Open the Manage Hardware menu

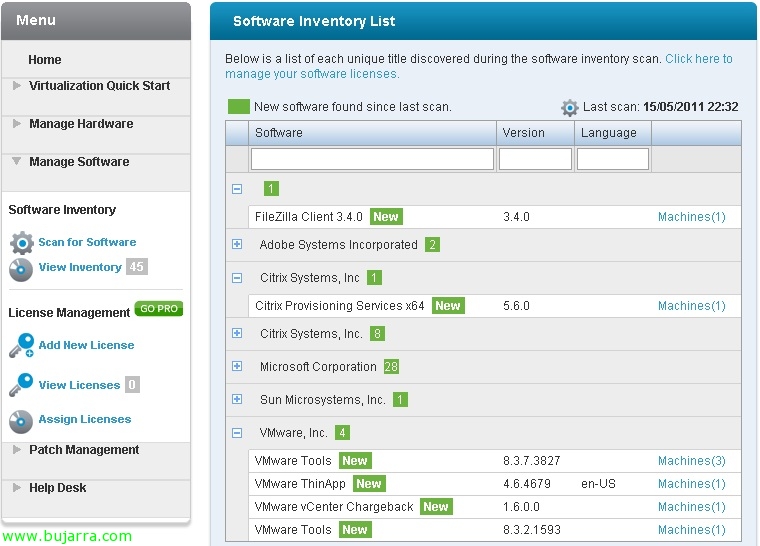coord(81,124)
